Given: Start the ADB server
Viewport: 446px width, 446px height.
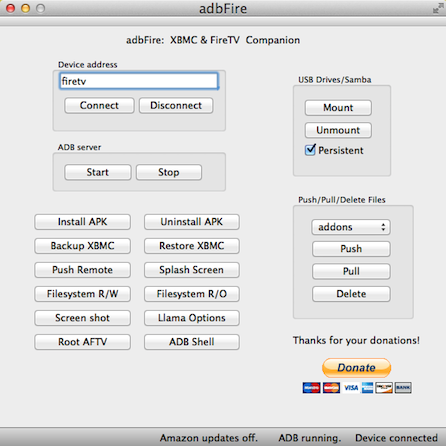Looking at the screenshot, I should pyautogui.click(x=98, y=172).
